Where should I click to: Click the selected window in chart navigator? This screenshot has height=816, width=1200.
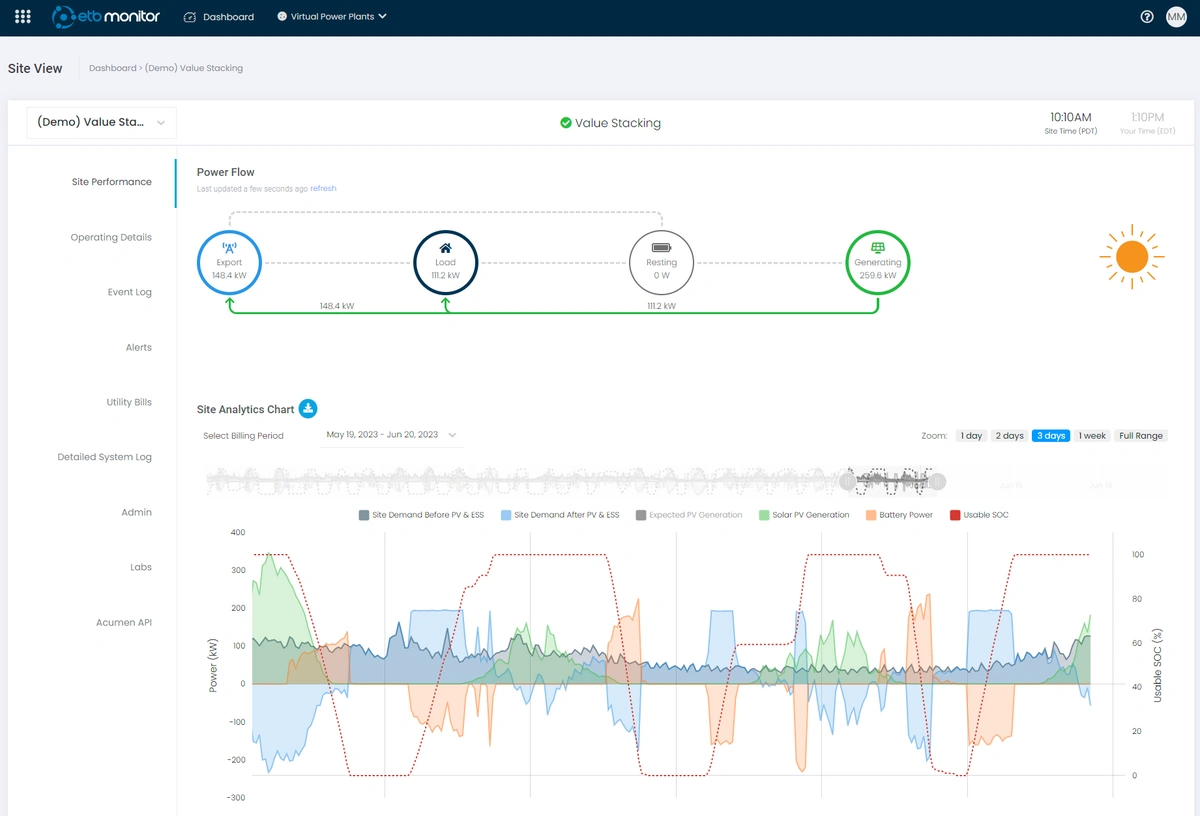tap(892, 481)
